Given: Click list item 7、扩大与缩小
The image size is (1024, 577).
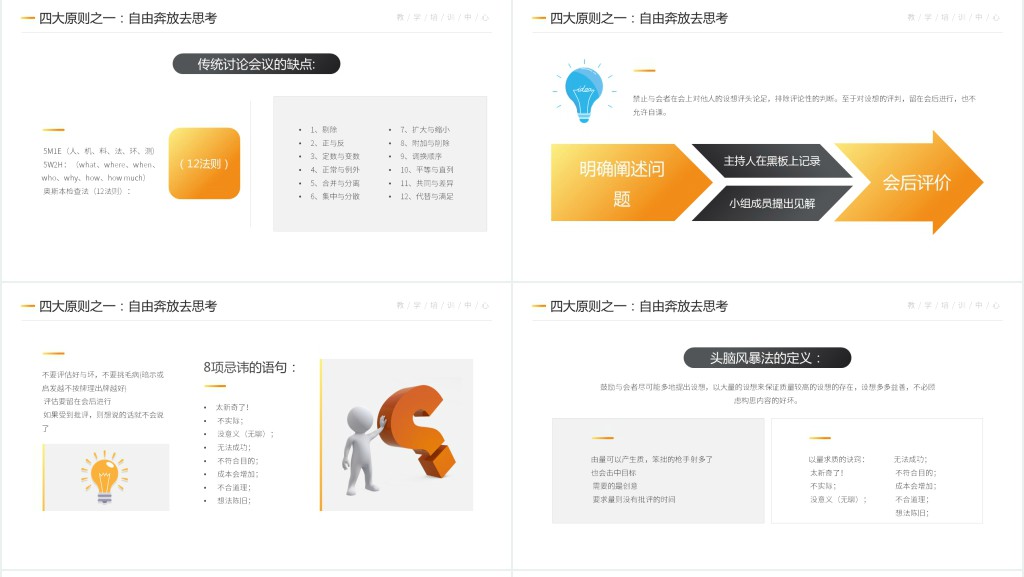Looking at the screenshot, I should 424,130.
